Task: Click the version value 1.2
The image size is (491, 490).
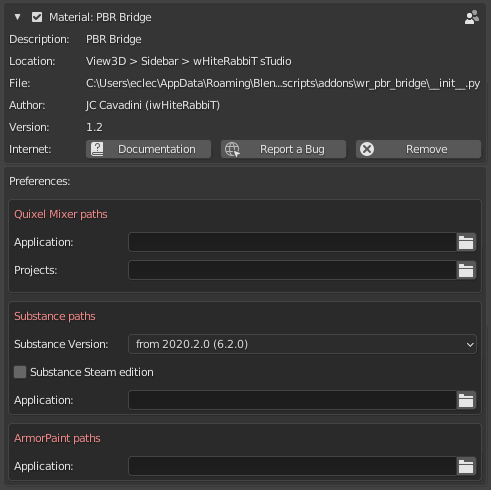Action: [x=94, y=127]
